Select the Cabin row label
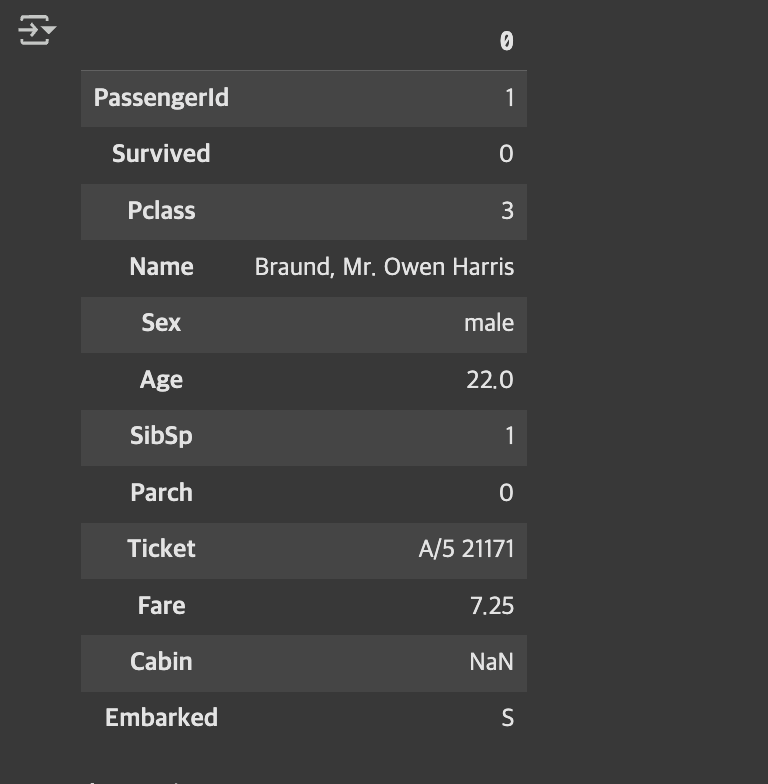 pos(161,662)
